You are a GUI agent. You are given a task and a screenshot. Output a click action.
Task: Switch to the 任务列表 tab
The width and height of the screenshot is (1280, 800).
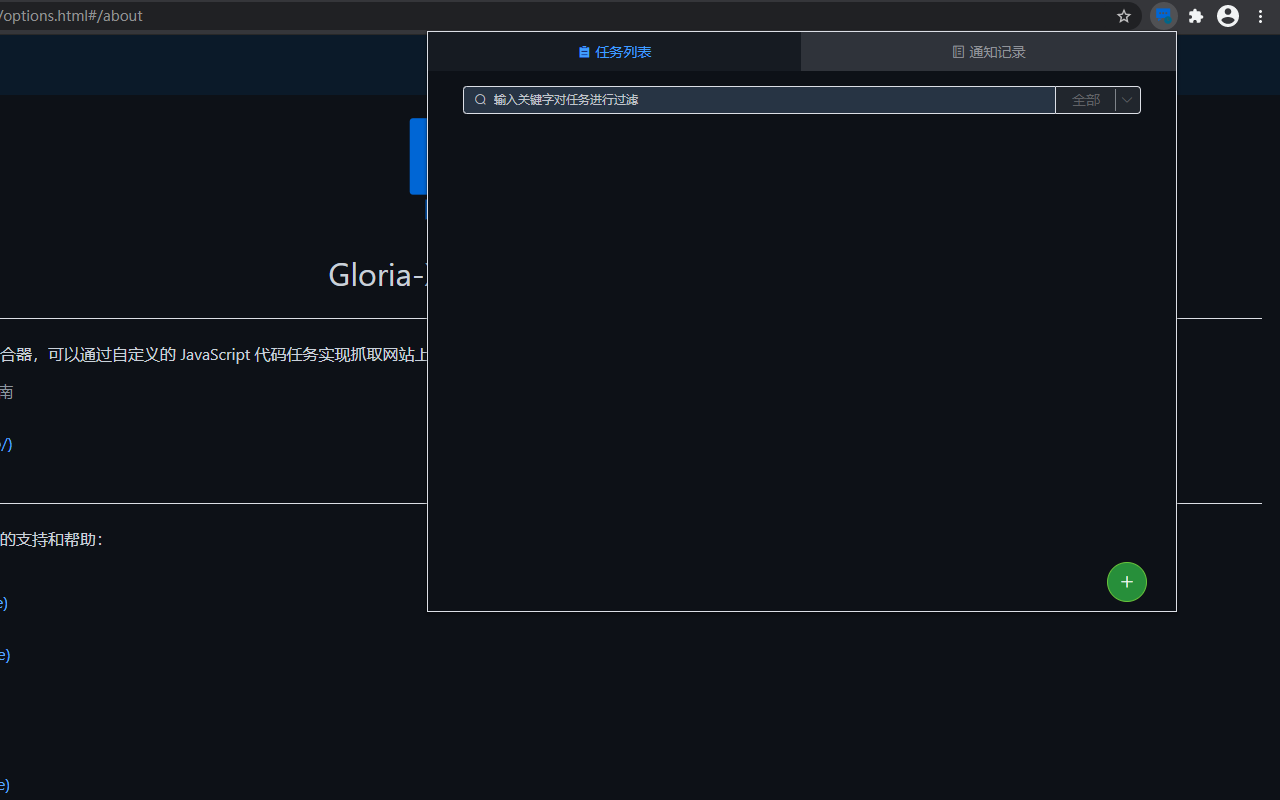pyautogui.click(x=614, y=52)
